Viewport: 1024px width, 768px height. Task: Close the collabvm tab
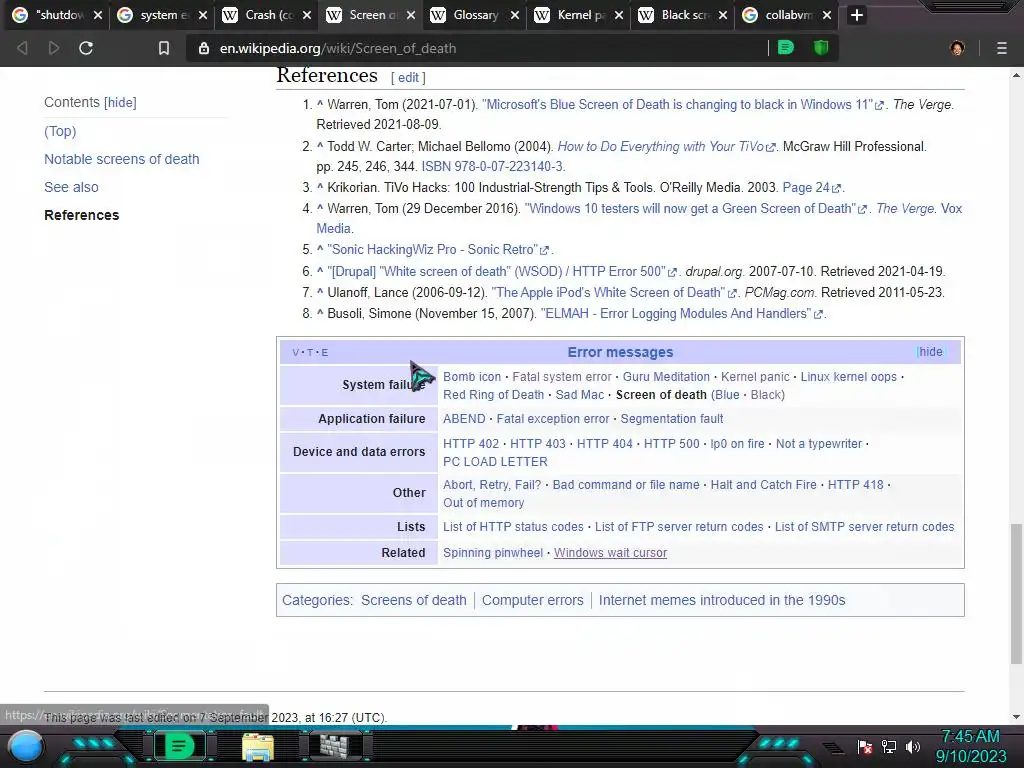pyautogui.click(x=827, y=15)
